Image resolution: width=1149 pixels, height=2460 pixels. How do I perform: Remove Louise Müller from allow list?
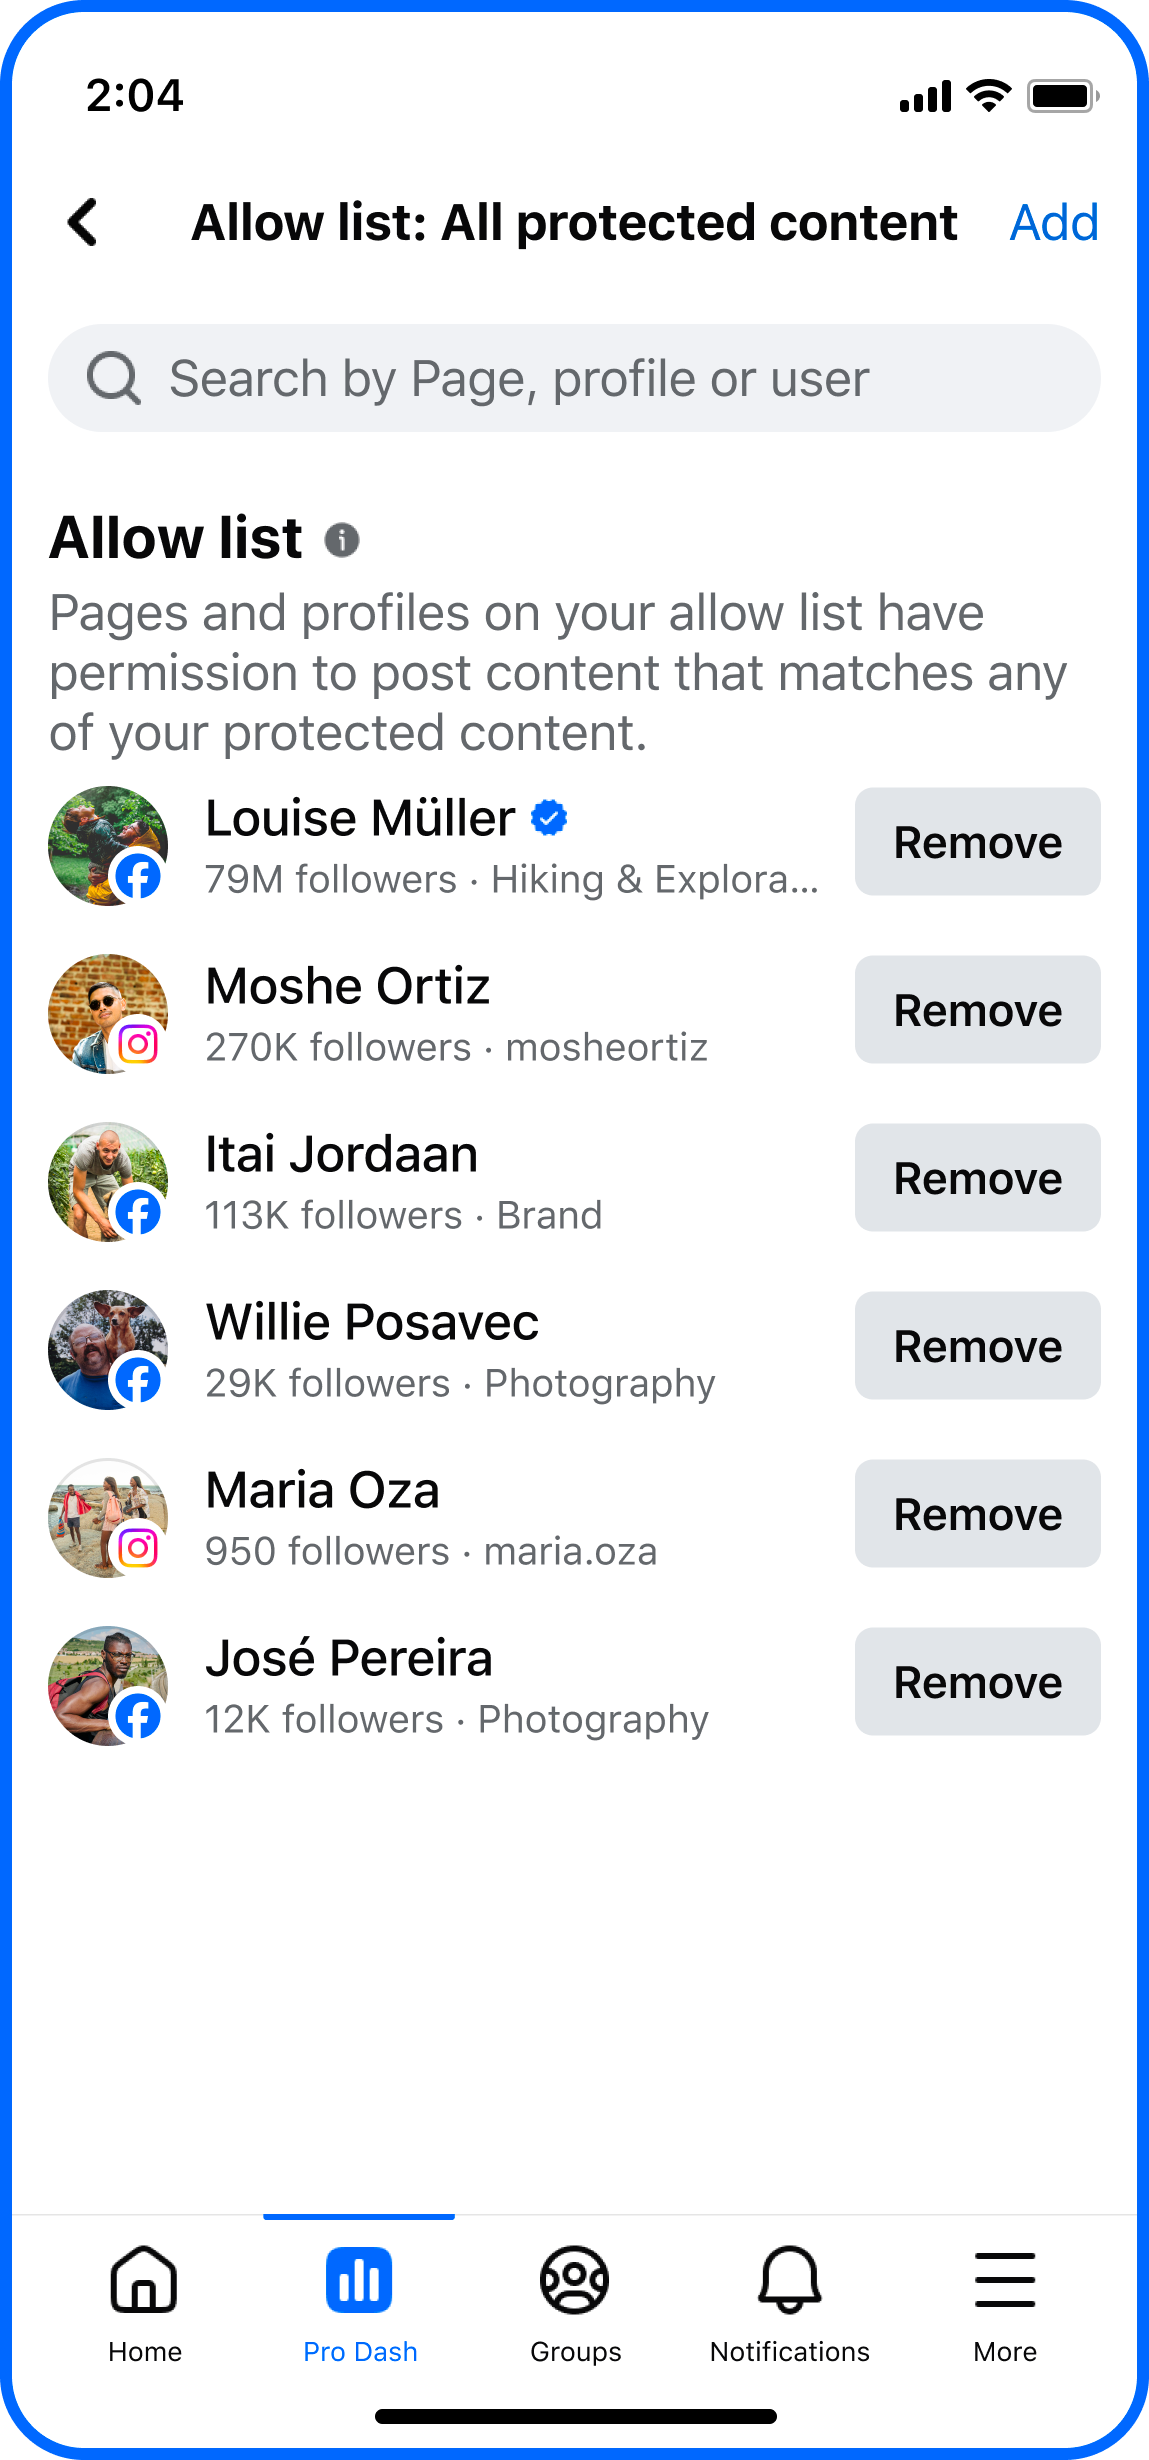click(x=977, y=842)
